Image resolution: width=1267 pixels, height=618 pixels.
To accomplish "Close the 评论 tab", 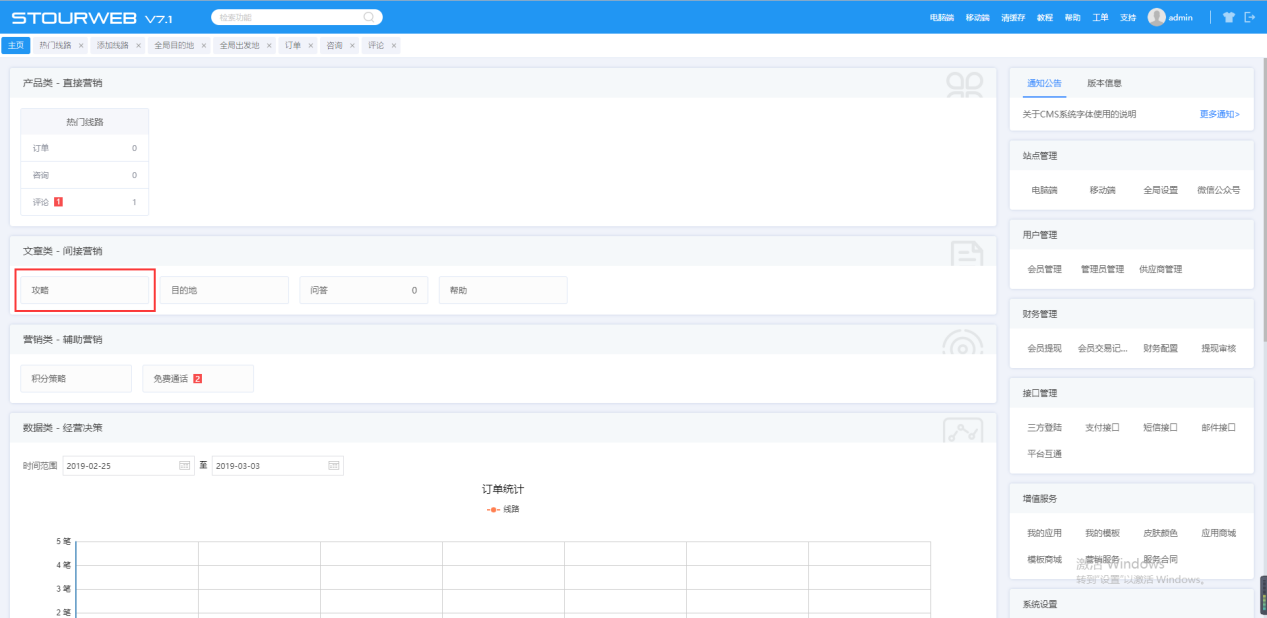I will (394, 46).
